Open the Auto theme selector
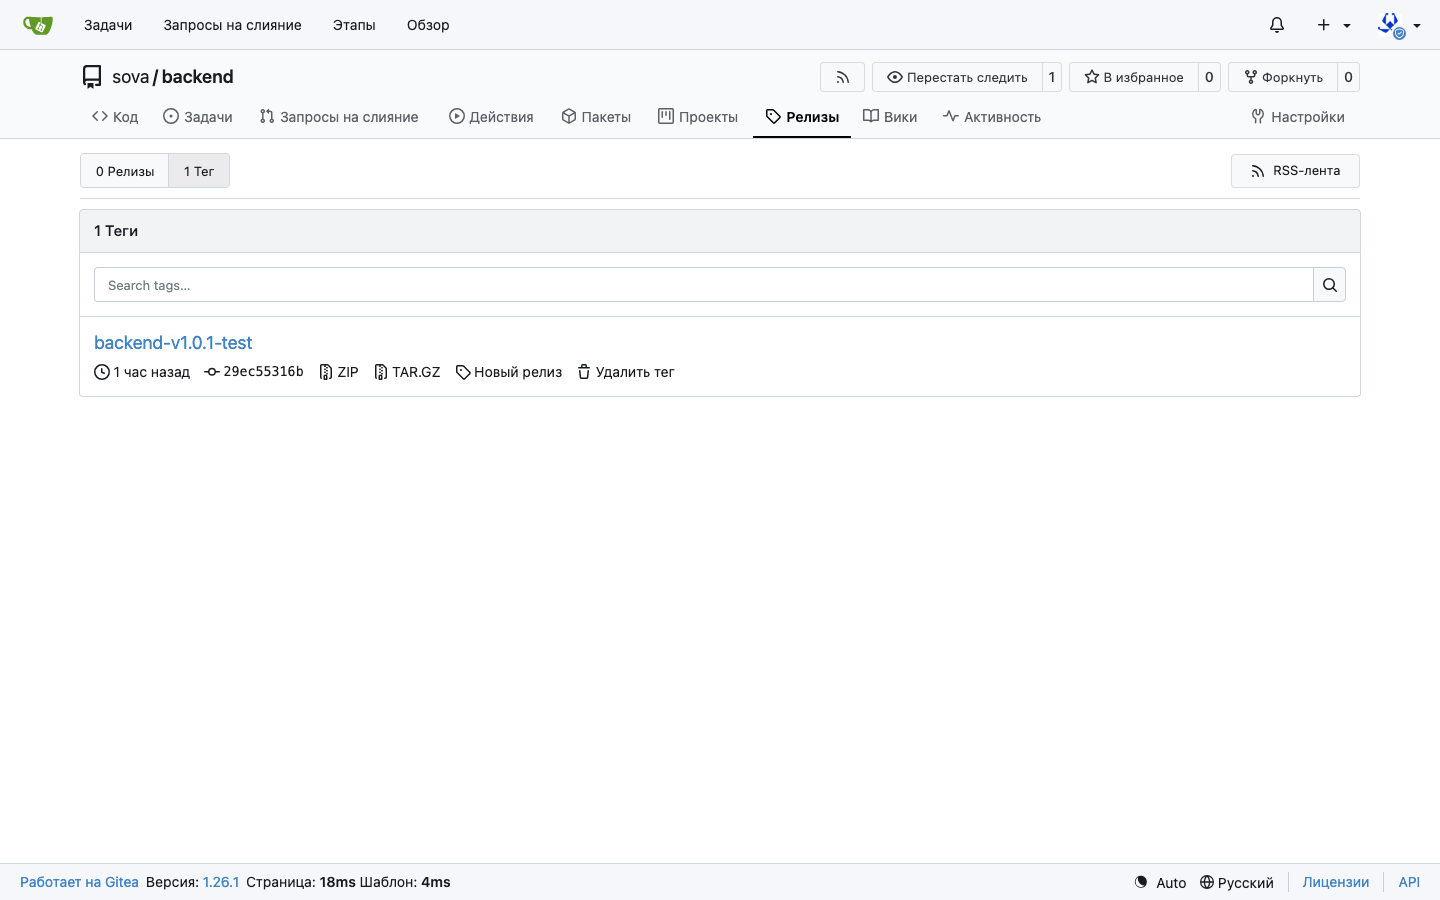Screen dimensions: 1440x900 [x=1160, y=882]
